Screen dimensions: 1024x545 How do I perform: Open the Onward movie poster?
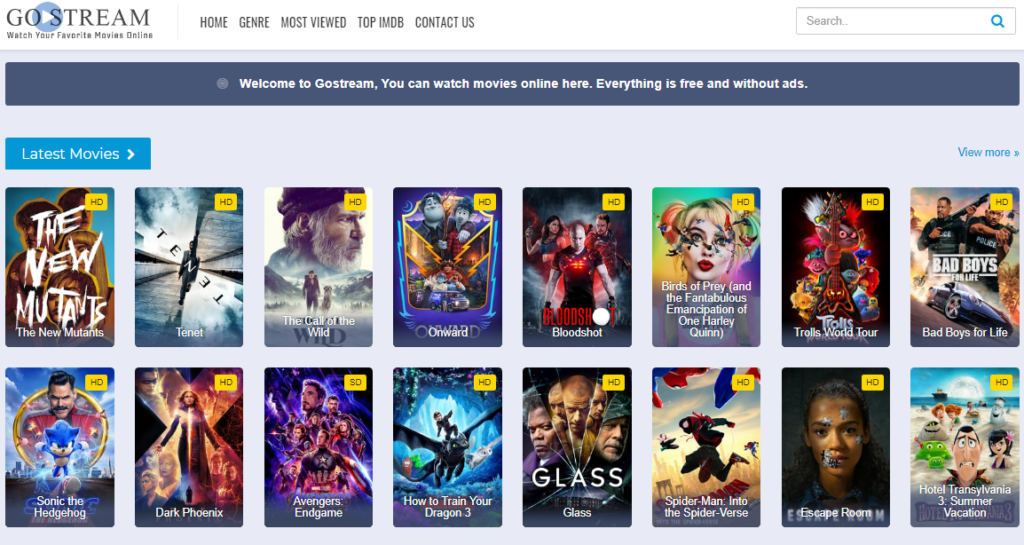447,267
